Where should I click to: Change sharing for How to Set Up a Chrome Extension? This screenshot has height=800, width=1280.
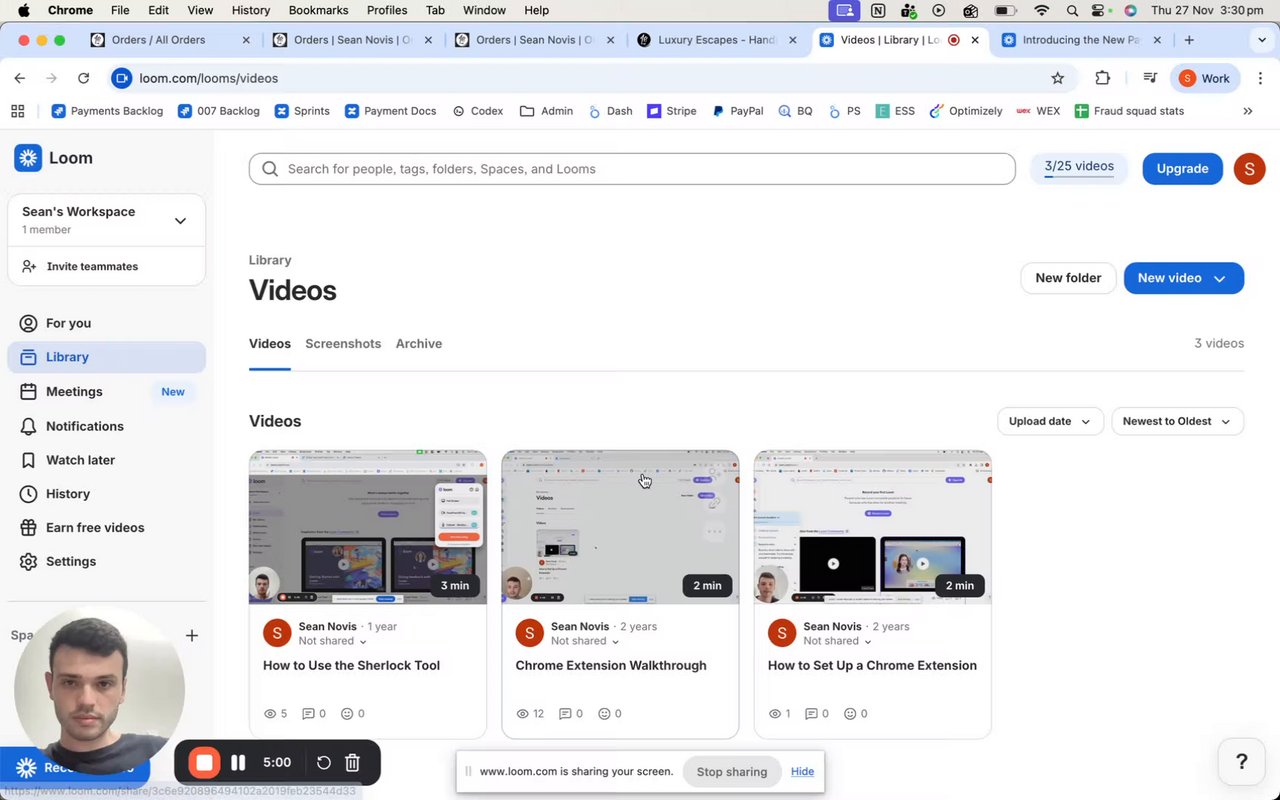pos(837,641)
